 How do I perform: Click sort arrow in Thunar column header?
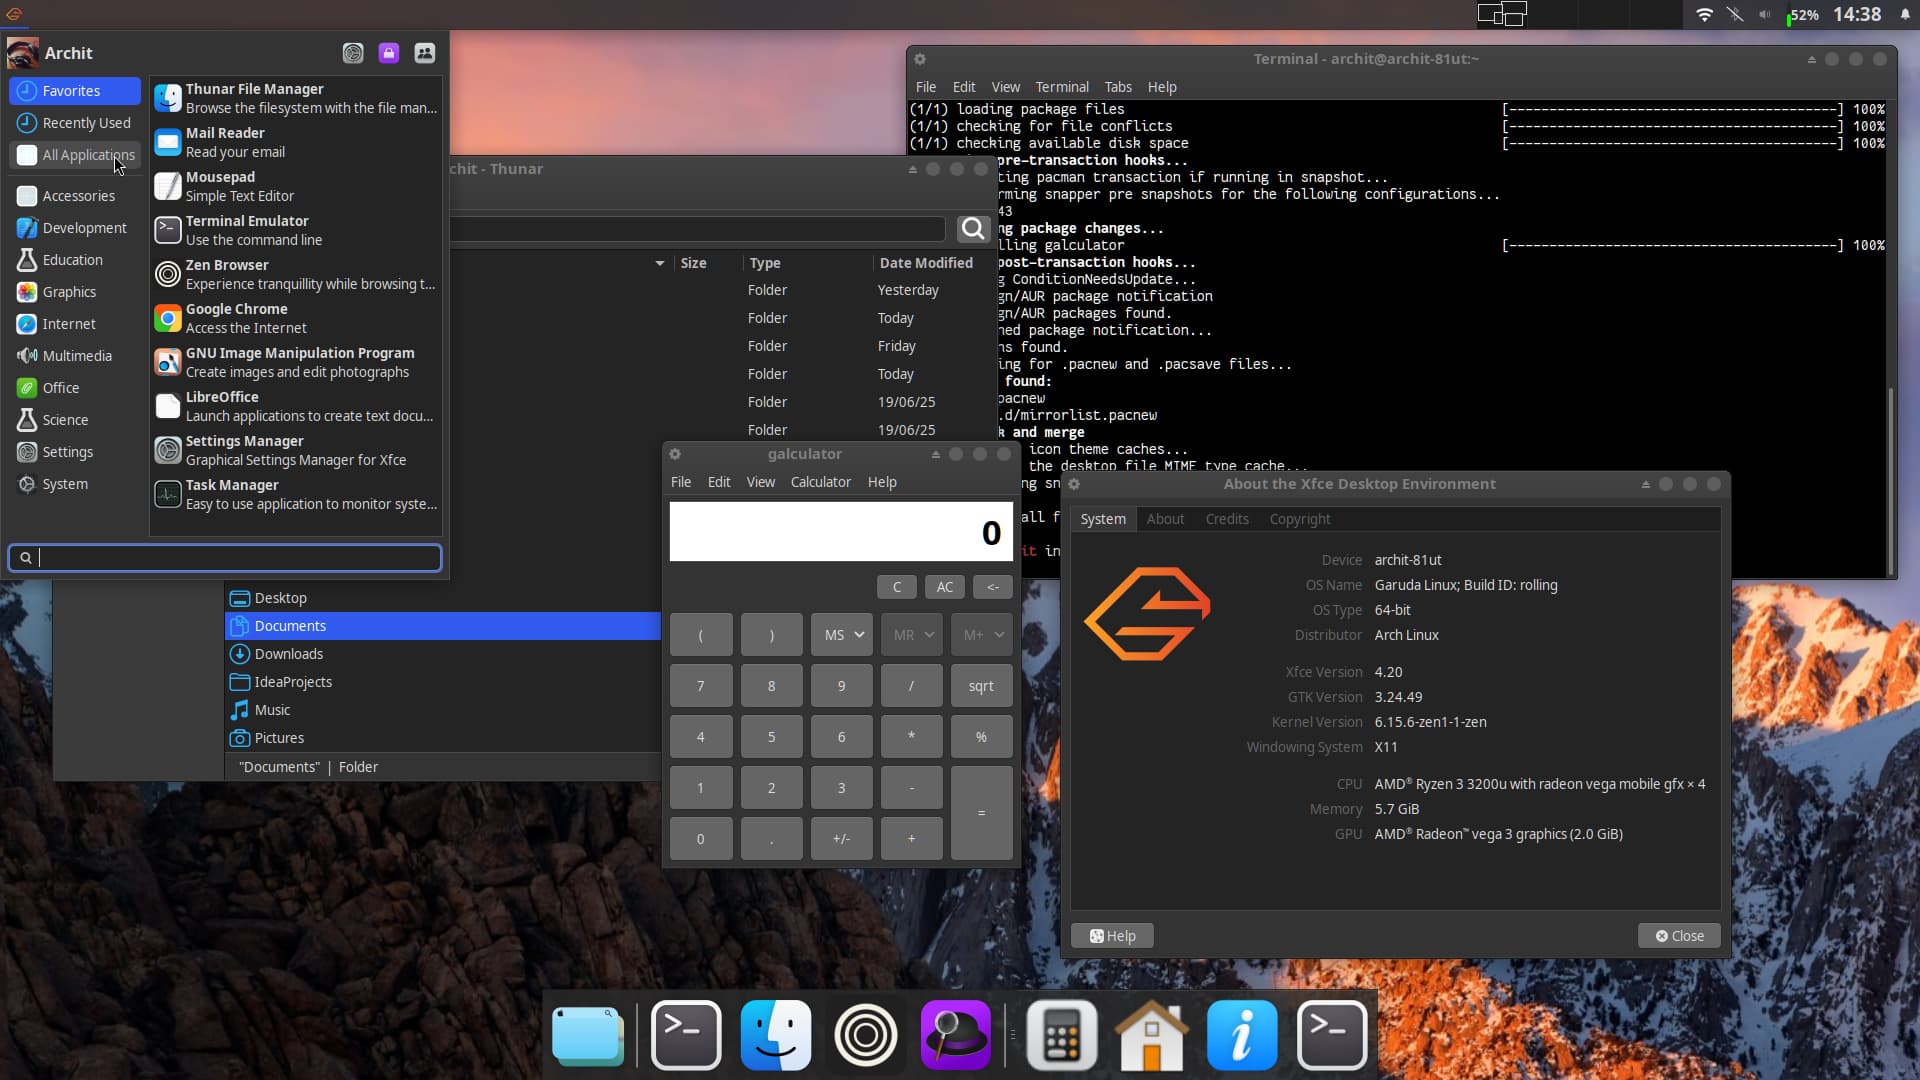point(660,263)
